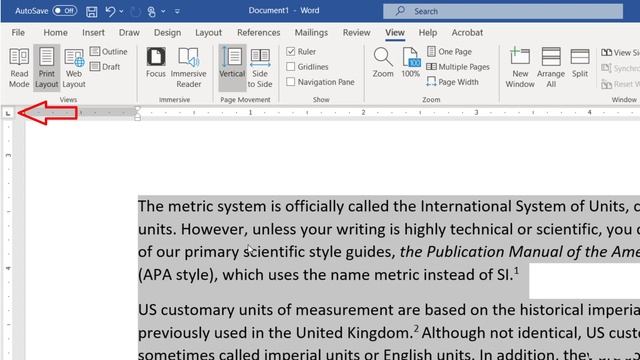Open the Acrobat tab
640x360 pixels.
pos(467,32)
